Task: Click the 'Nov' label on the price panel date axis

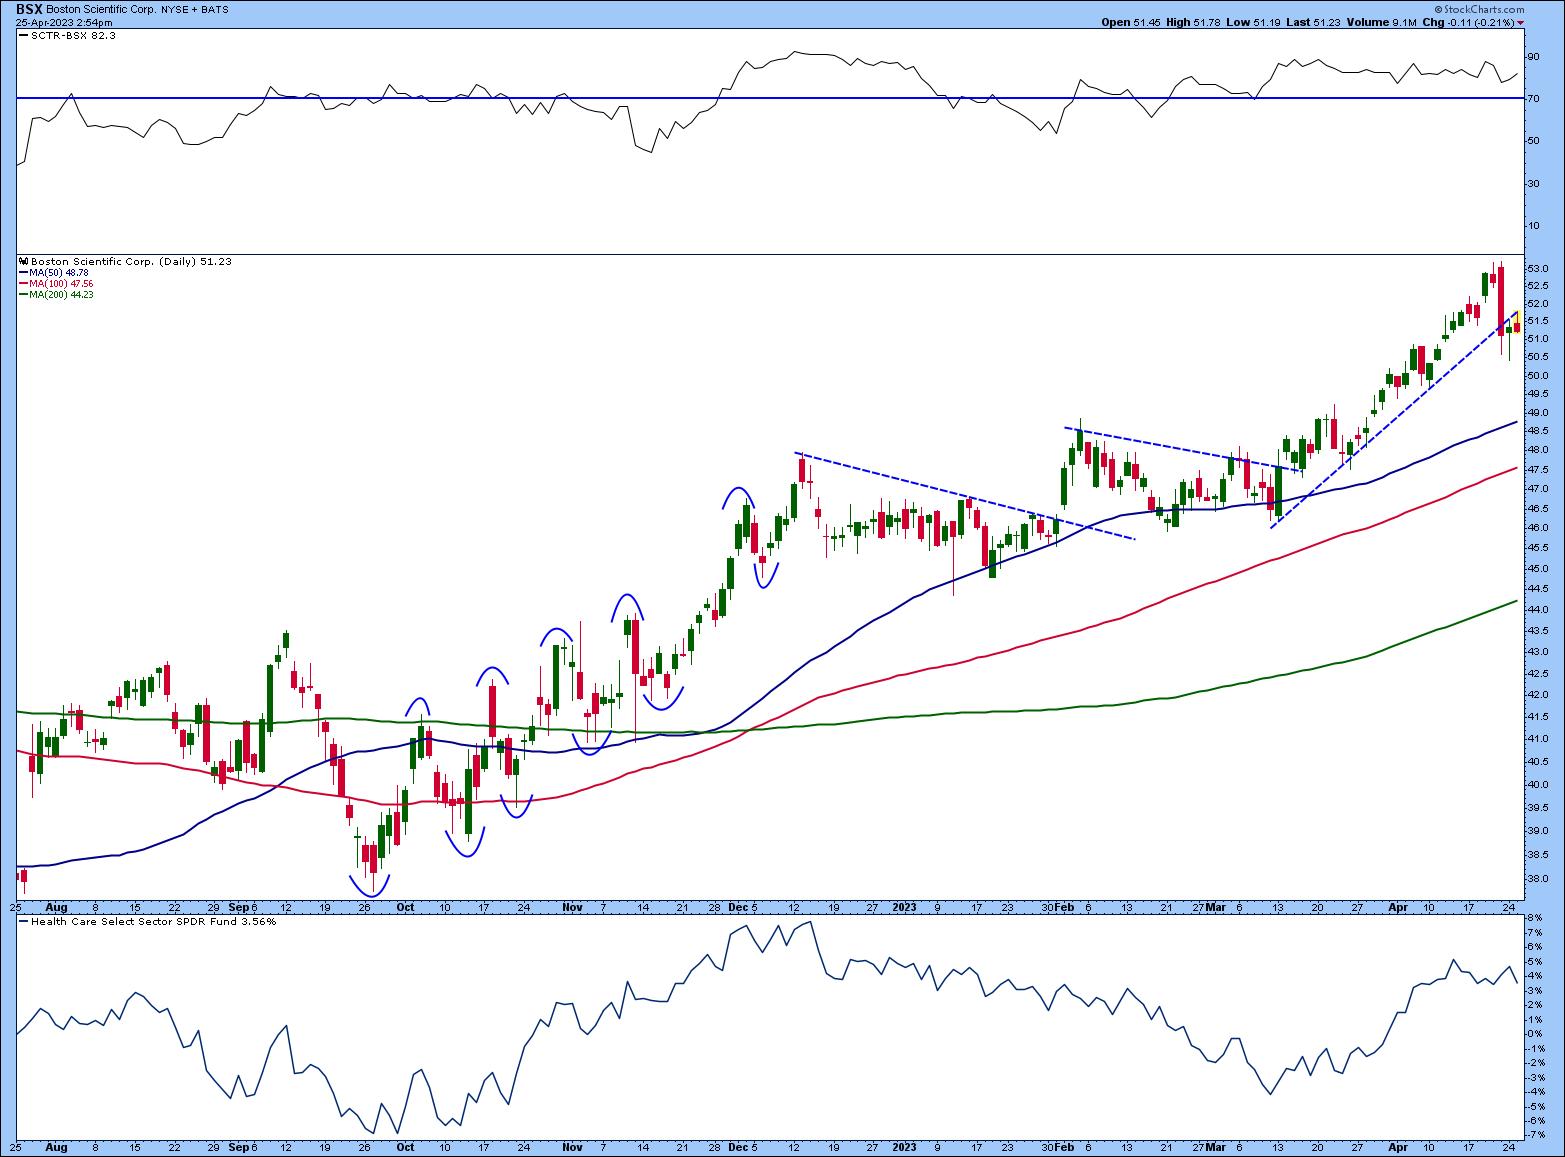Action: tap(572, 907)
